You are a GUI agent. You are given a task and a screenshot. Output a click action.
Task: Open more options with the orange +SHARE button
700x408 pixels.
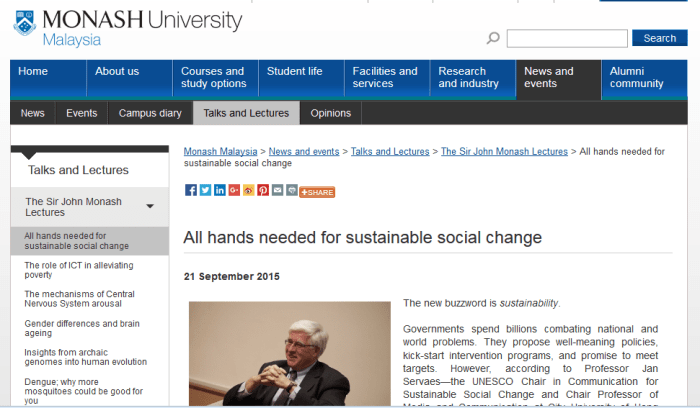tap(317, 191)
